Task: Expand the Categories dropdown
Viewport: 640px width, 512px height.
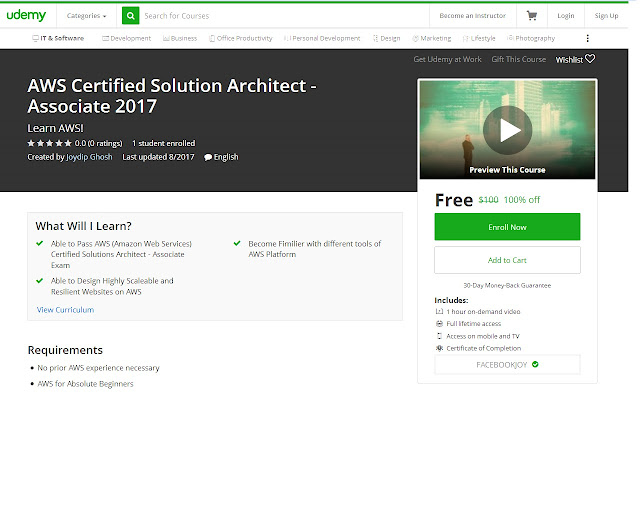Action: click(87, 16)
